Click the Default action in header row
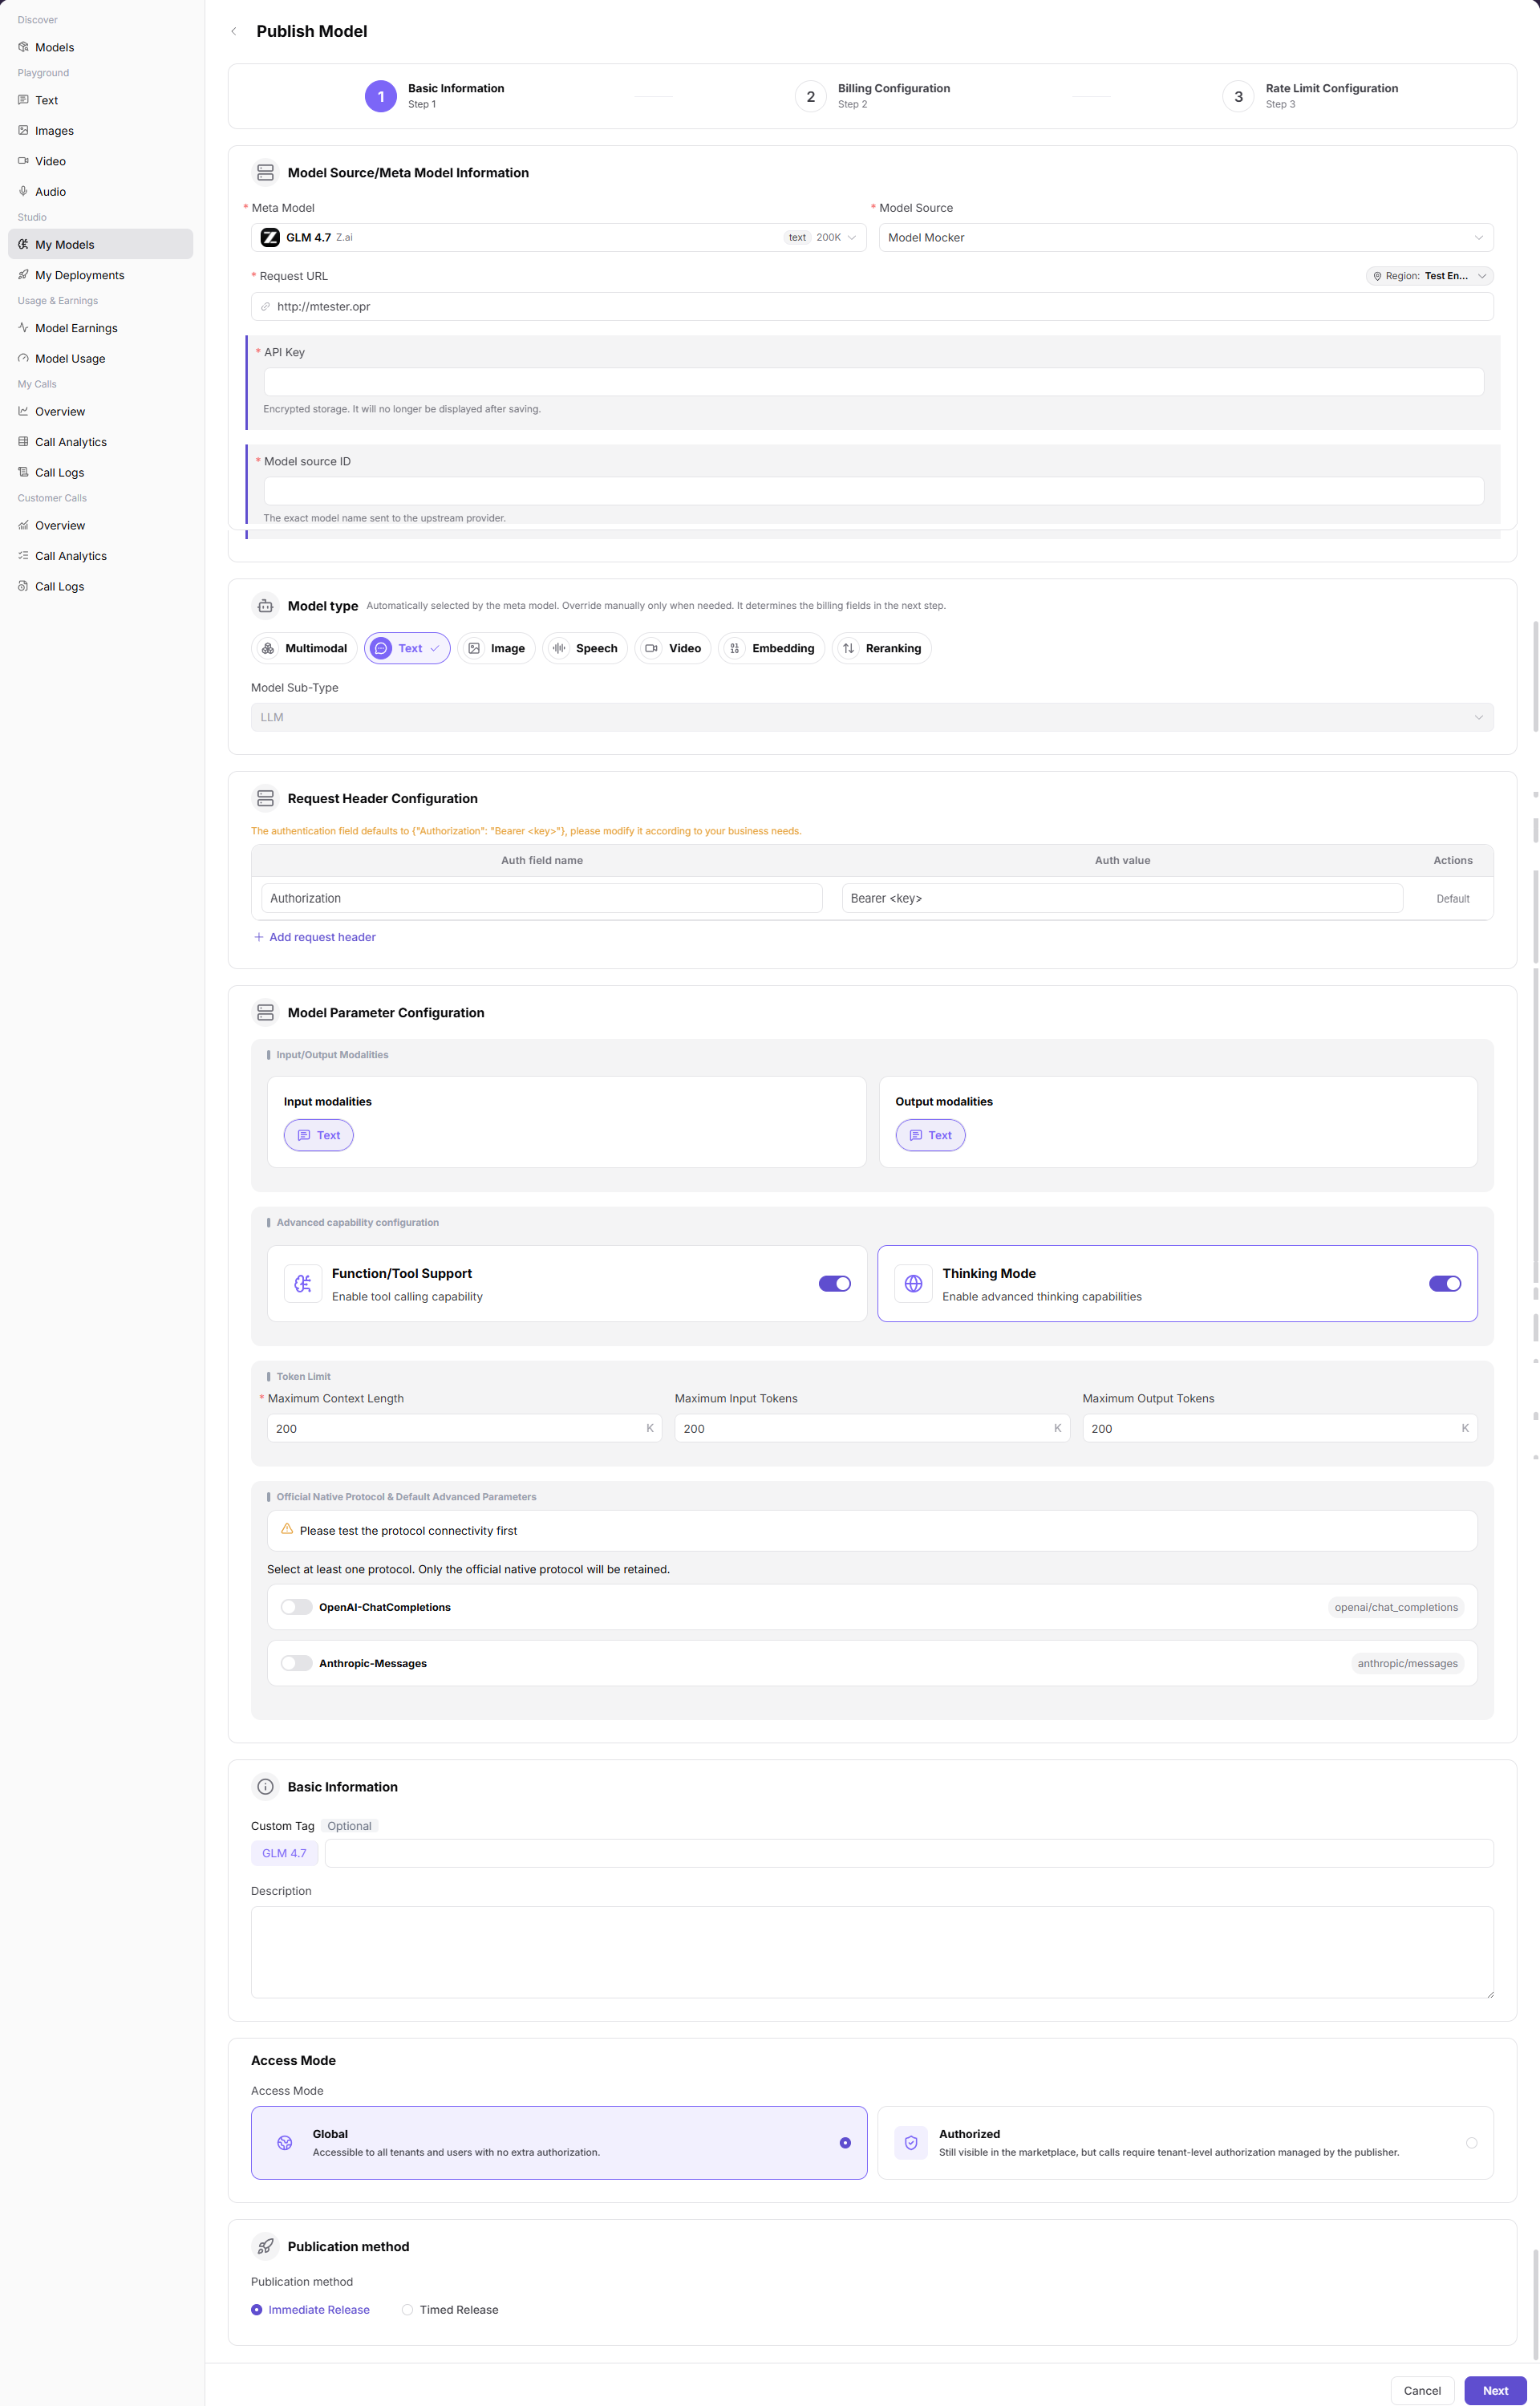 click(x=1452, y=898)
